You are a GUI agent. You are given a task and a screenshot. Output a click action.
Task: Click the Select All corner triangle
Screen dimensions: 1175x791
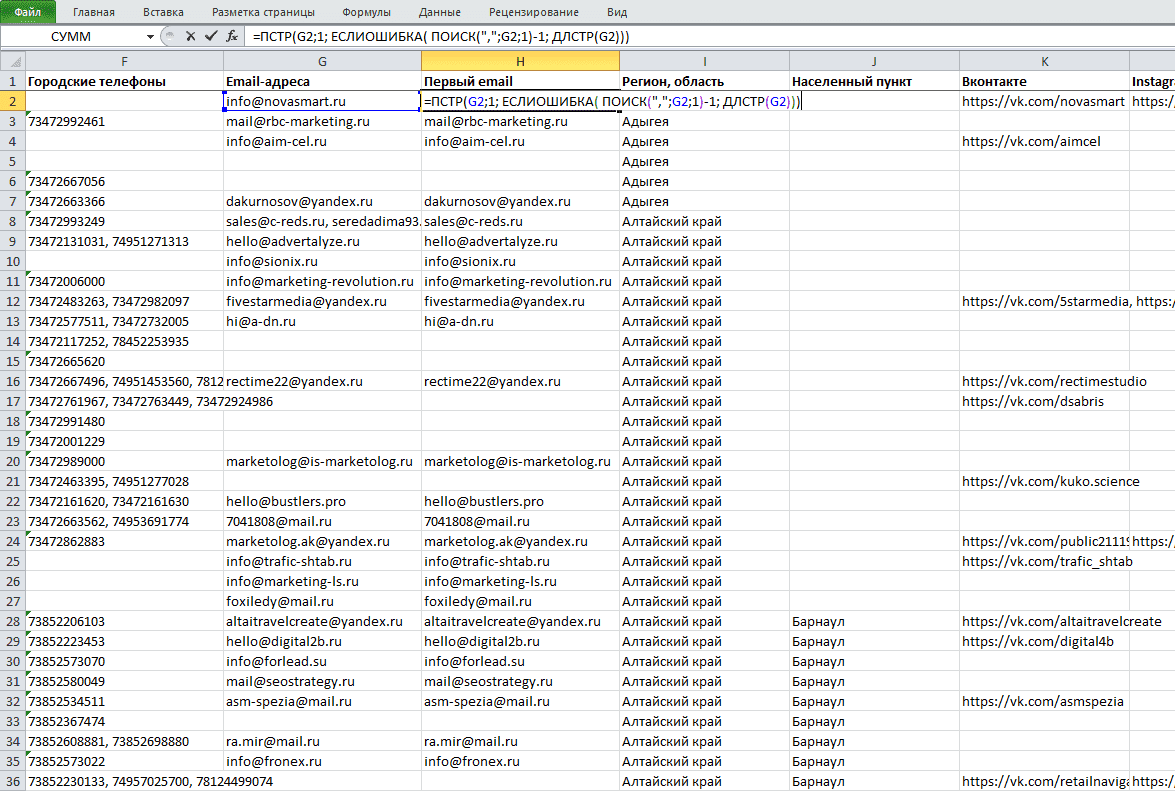pyautogui.click(x=13, y=61)
